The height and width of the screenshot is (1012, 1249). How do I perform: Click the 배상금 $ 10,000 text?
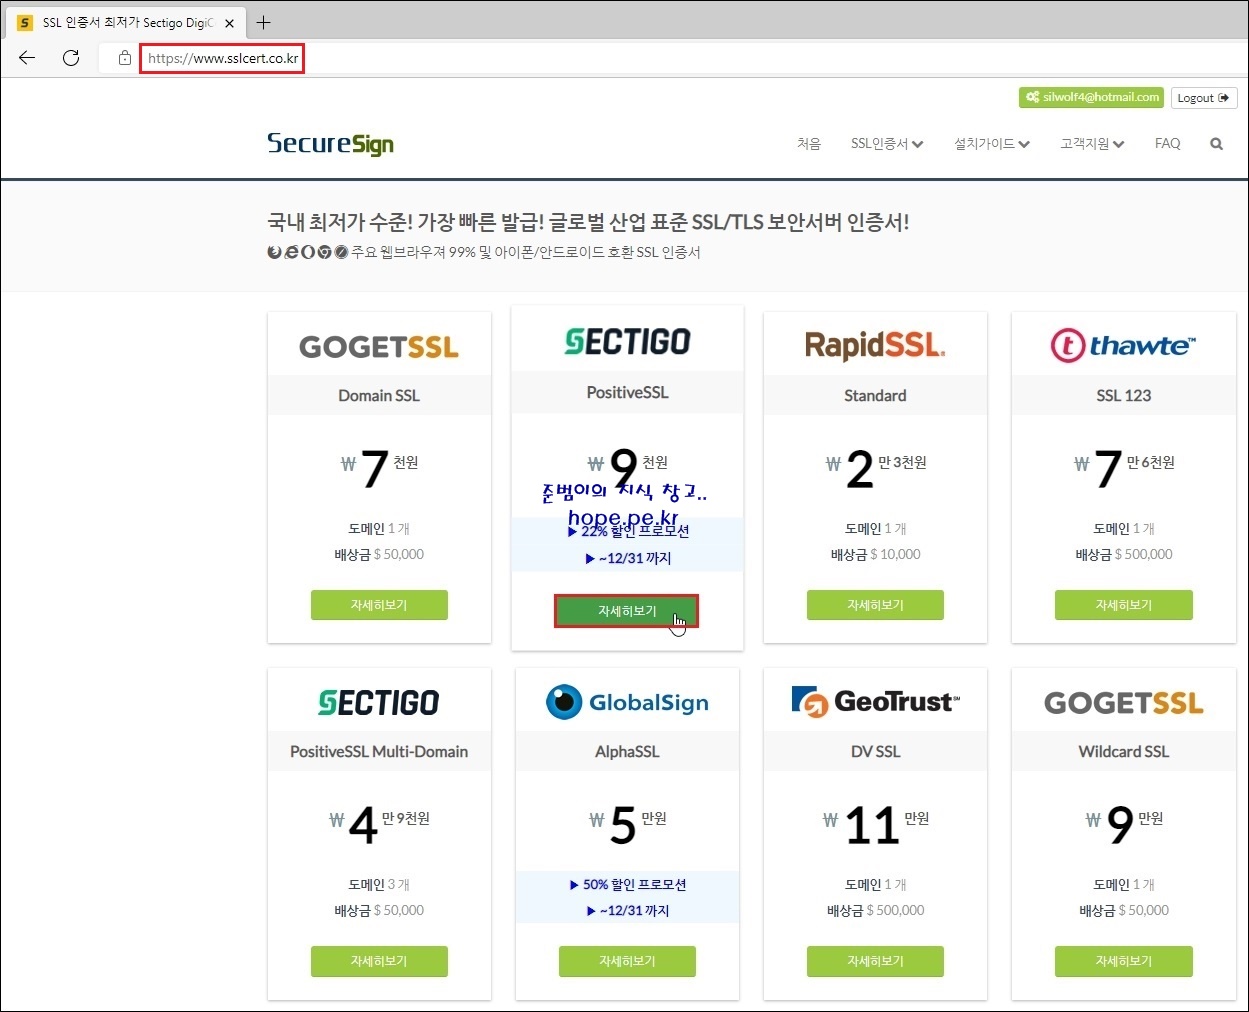(x=875, y=554)
